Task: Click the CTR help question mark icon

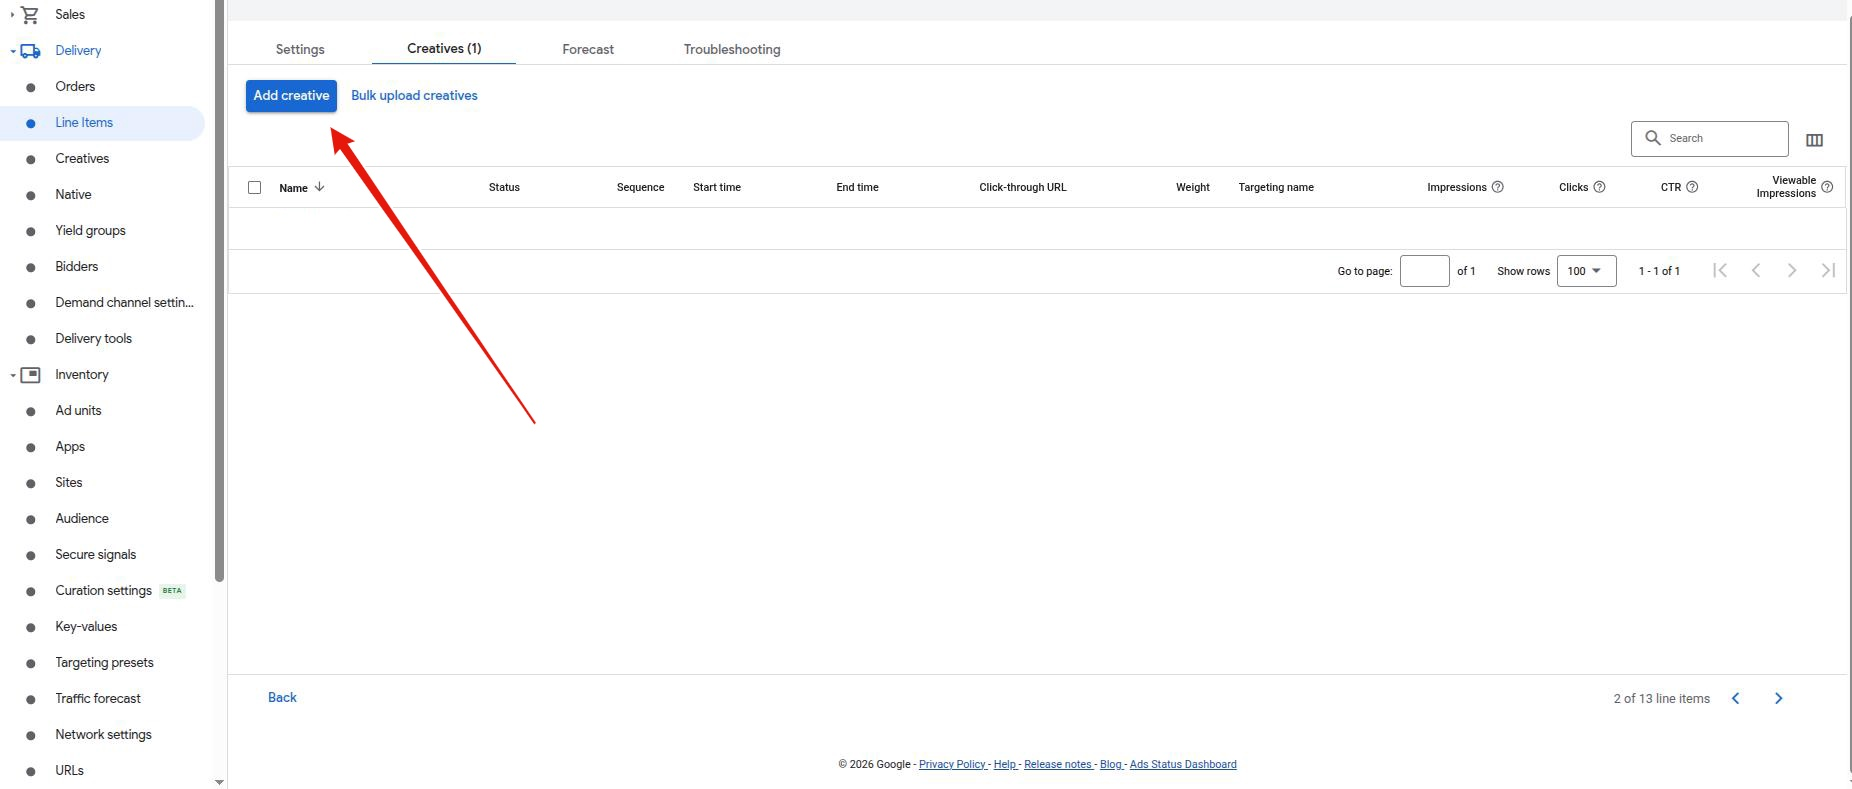Action: (1692, 187)
